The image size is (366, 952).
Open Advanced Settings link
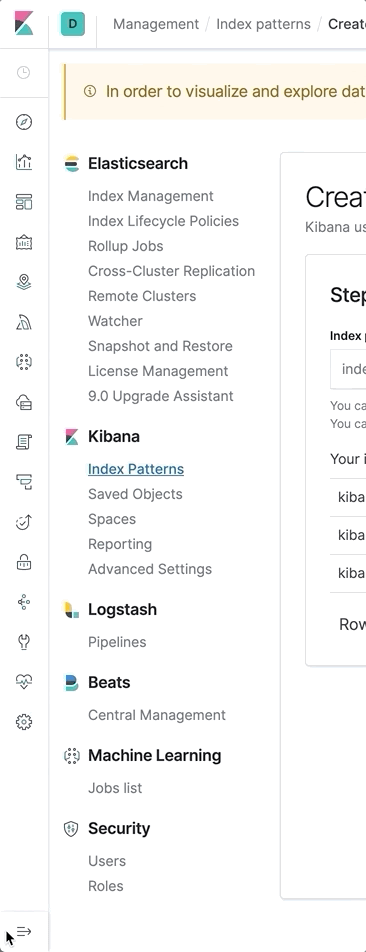[150, 569]
